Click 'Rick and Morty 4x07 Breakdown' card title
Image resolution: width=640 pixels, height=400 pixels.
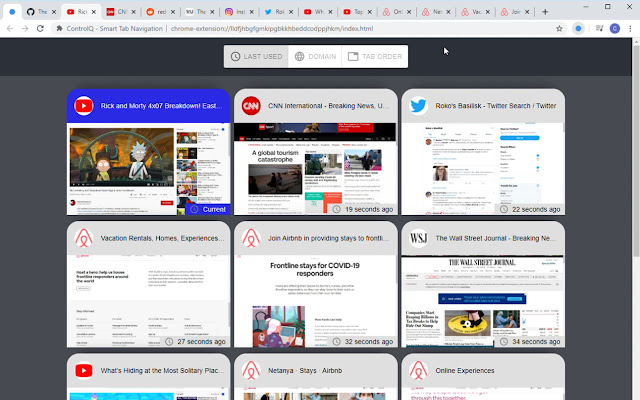click(x=161, y=106)
